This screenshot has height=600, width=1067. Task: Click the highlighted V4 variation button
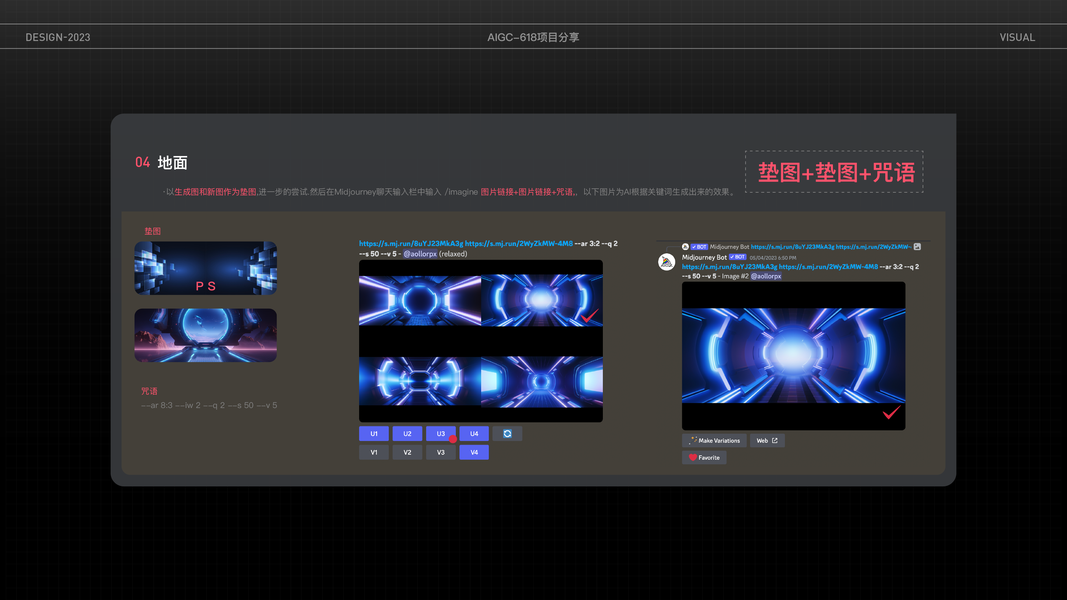[x=474, y=452]
